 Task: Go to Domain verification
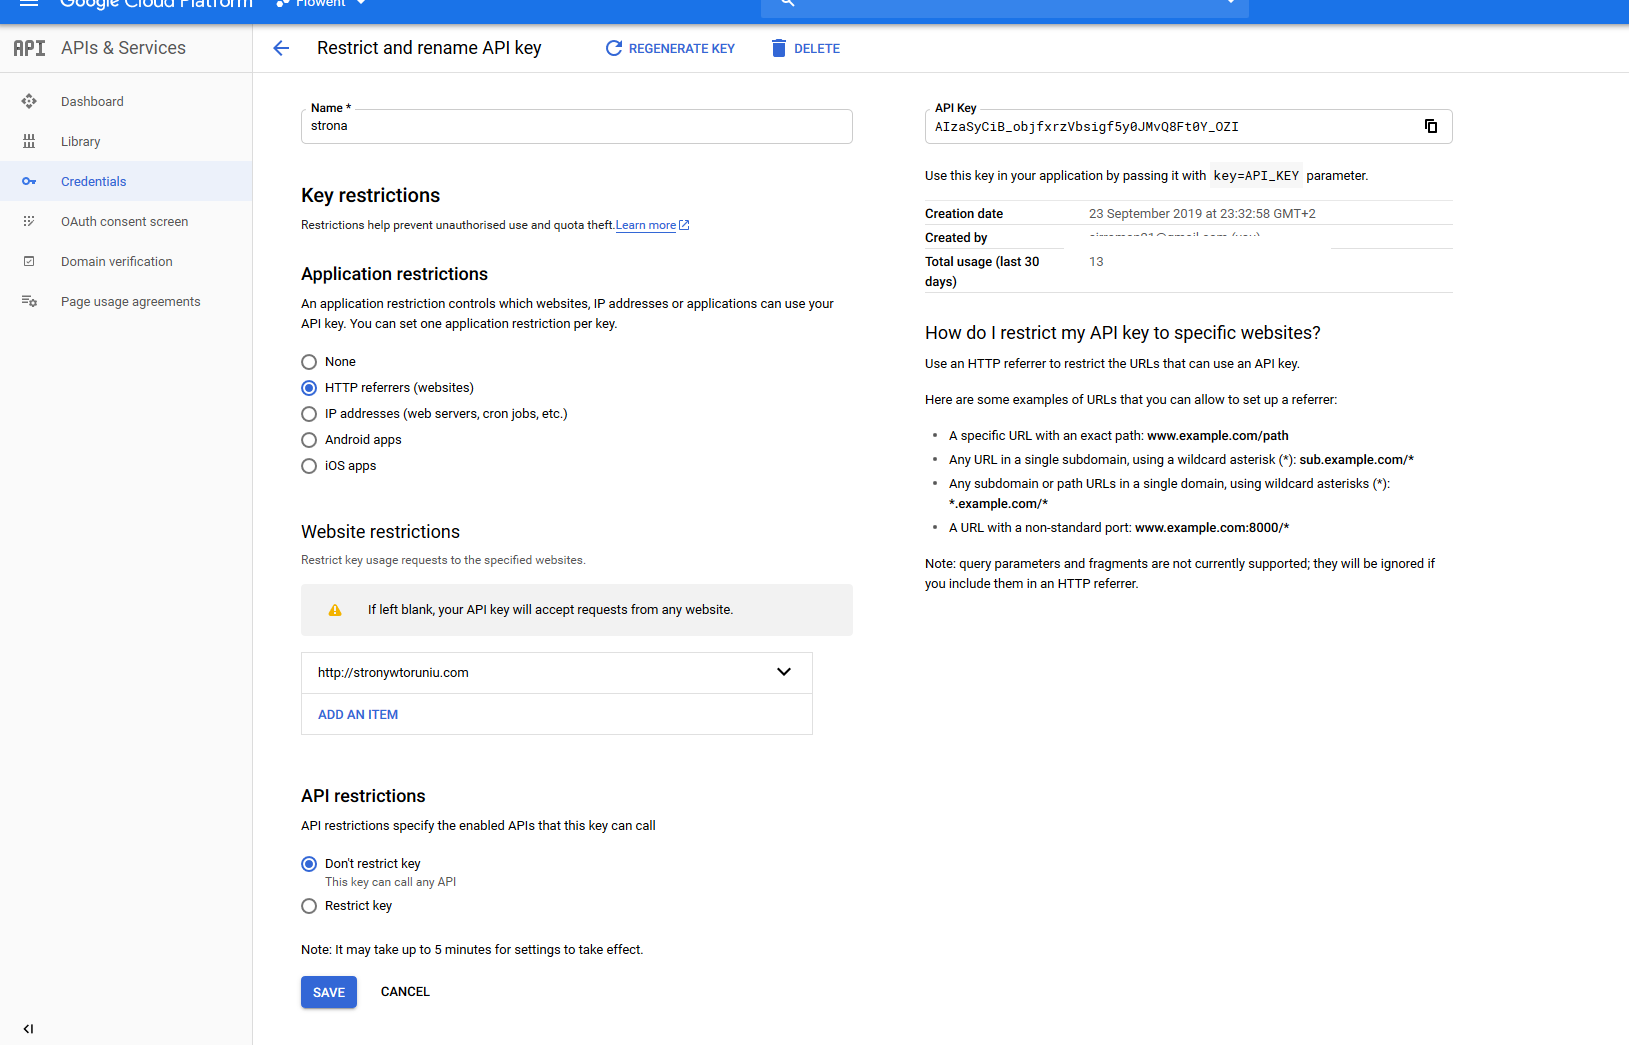click(x=126, y=261)
